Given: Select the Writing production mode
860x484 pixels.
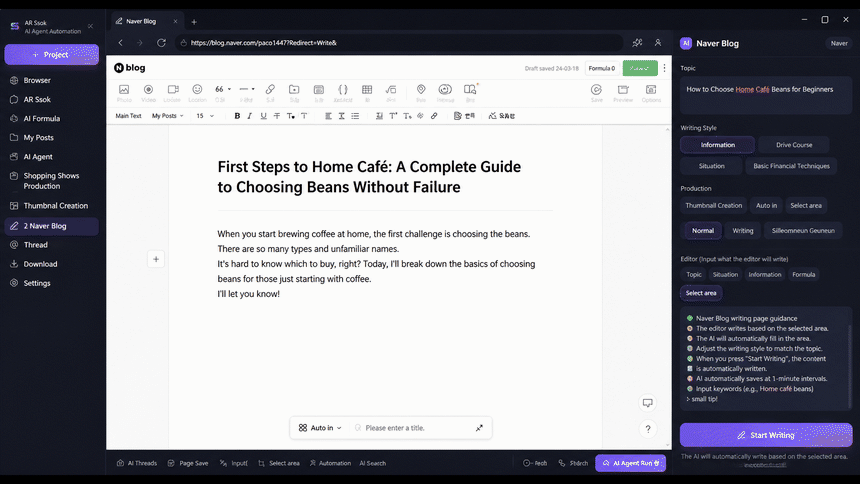Looking at the screenshot, I should point(743,230).
